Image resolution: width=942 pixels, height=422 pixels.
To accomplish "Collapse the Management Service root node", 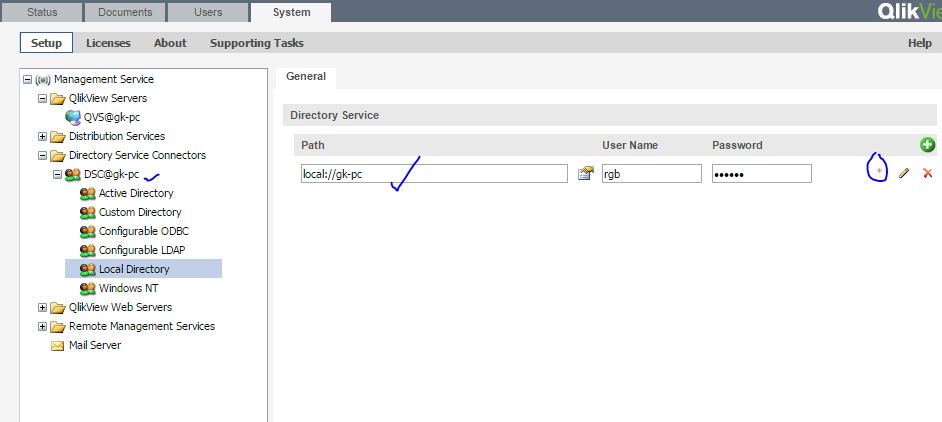I will (x=27, y=79).
